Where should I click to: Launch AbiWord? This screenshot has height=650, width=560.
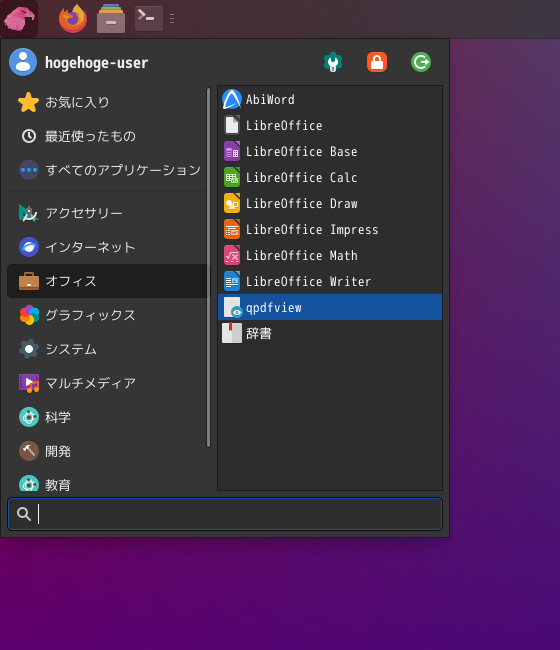(x=330, y=99)
